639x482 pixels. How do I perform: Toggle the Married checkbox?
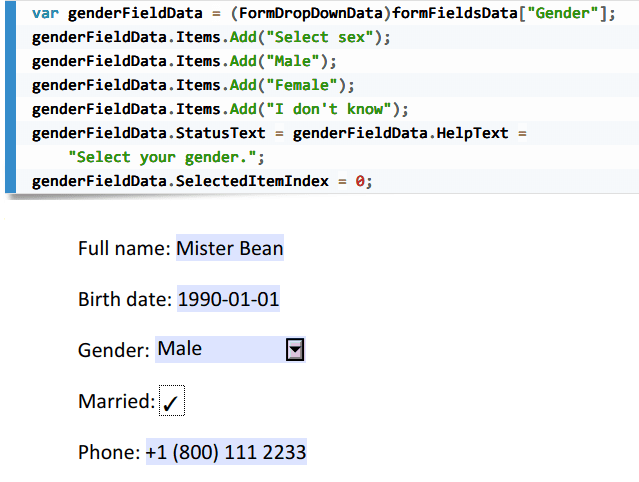point(172,401)
